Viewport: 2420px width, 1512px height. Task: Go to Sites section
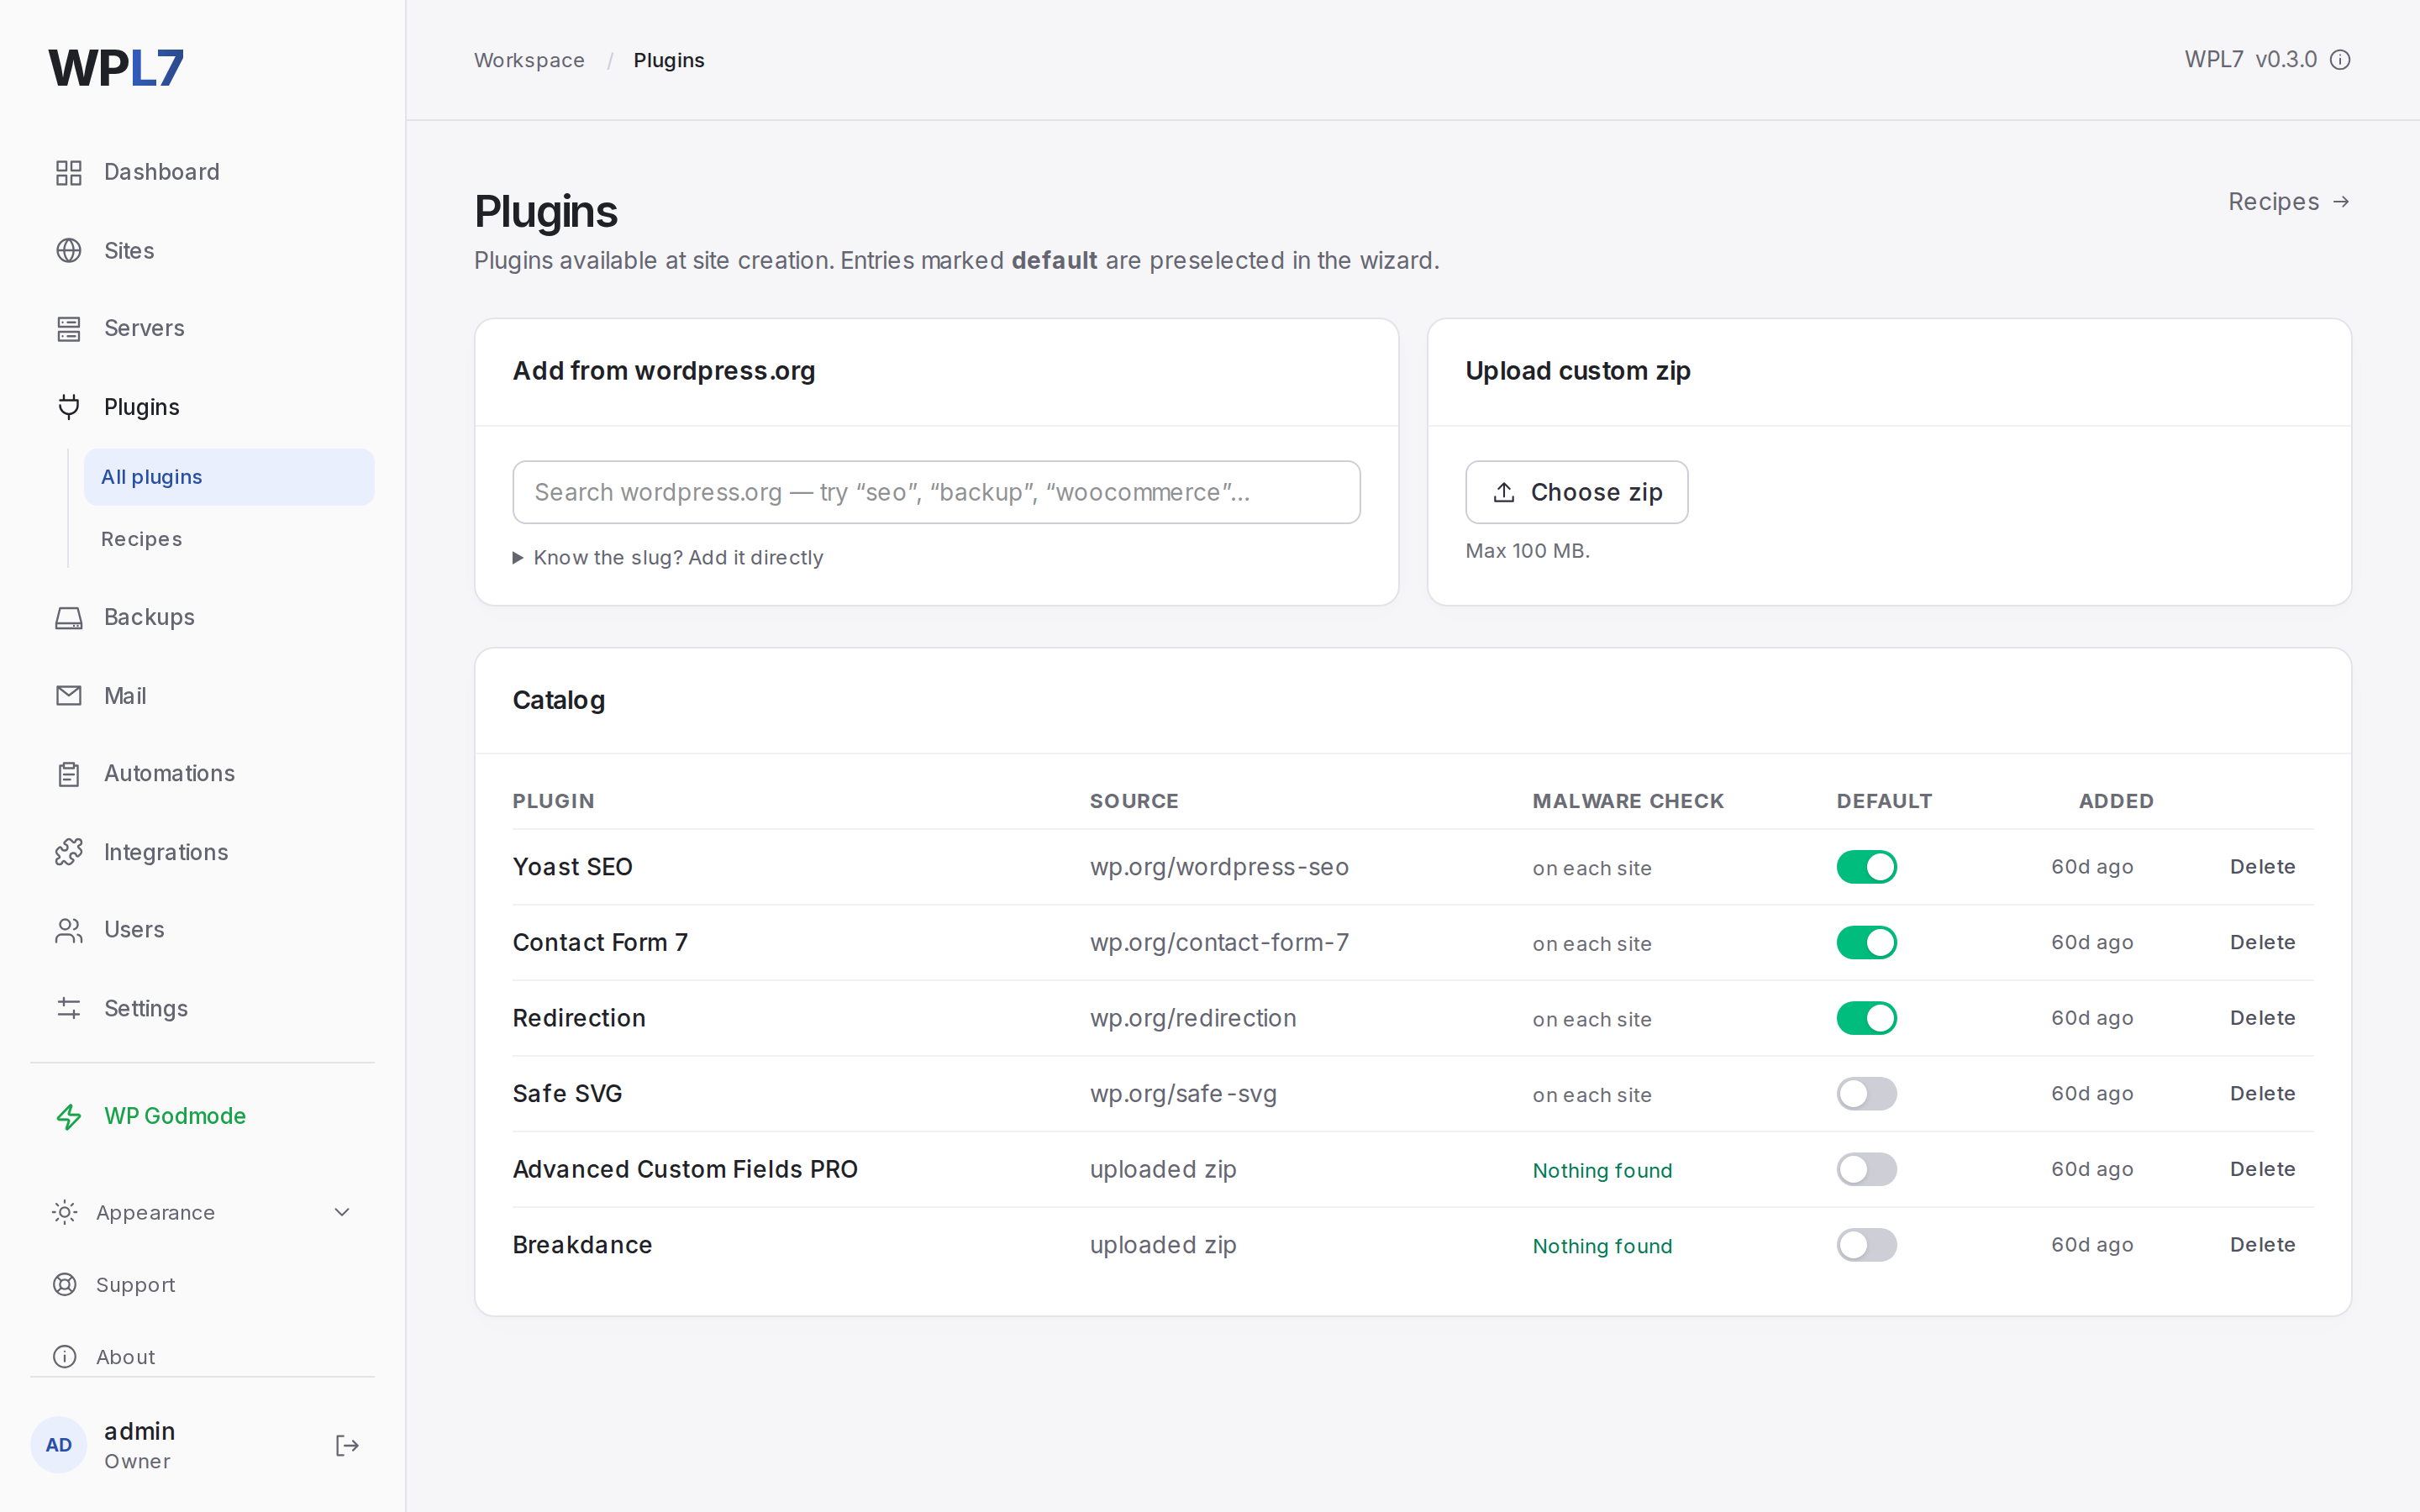tap(202, 250)
